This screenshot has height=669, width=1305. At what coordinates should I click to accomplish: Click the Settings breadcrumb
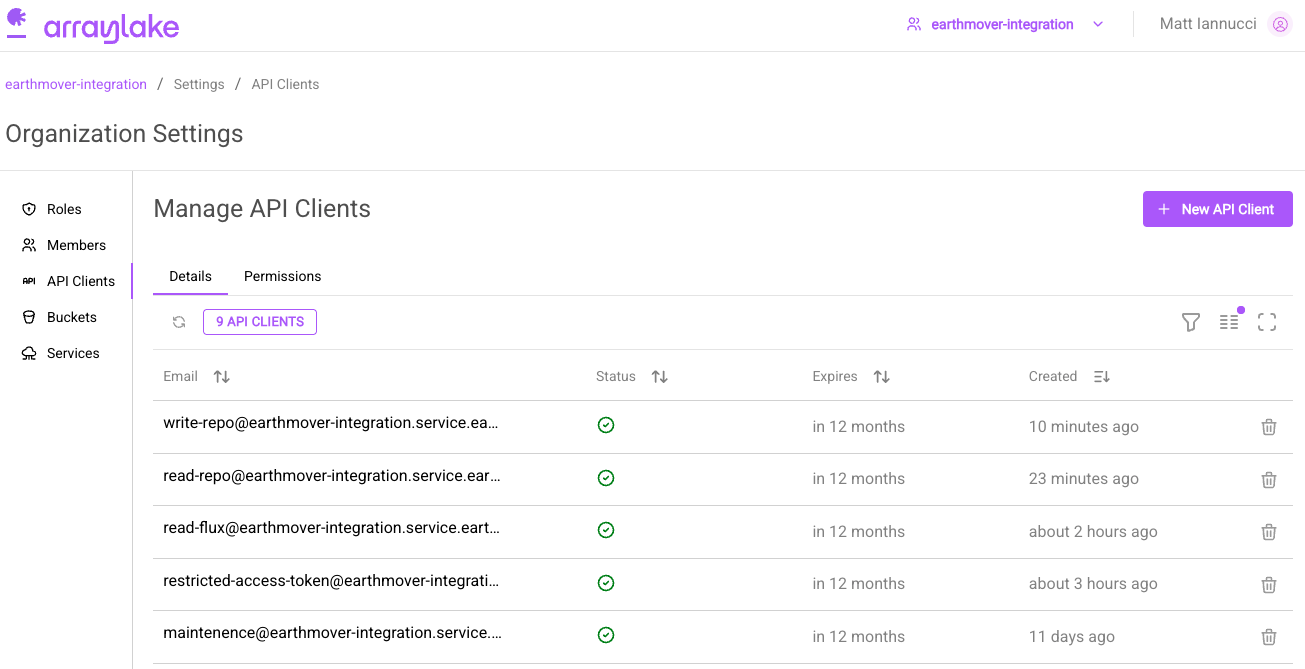click(199, 84)
